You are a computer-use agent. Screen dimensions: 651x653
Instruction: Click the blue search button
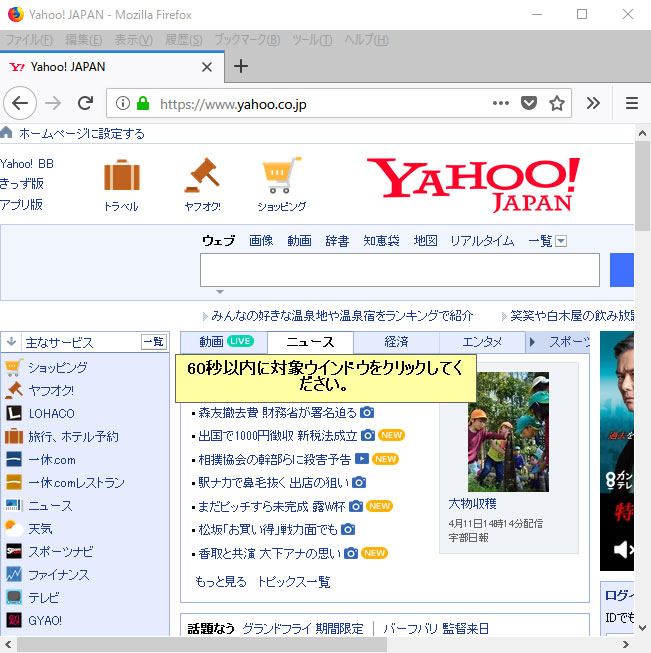(x=622, y=270)
